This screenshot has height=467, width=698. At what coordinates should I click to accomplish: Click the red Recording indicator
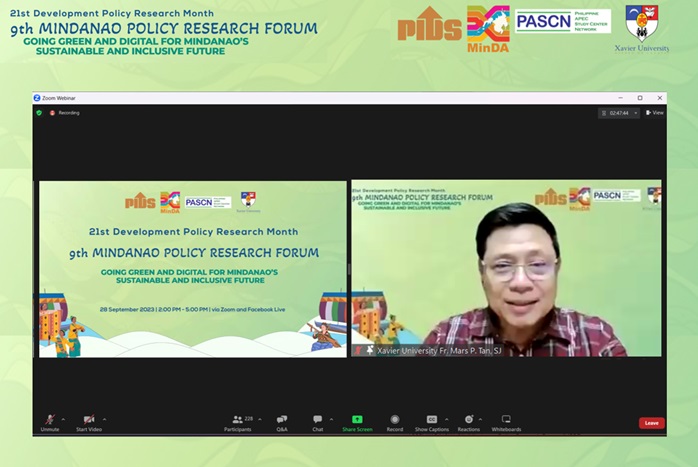(x=65, y=113)
